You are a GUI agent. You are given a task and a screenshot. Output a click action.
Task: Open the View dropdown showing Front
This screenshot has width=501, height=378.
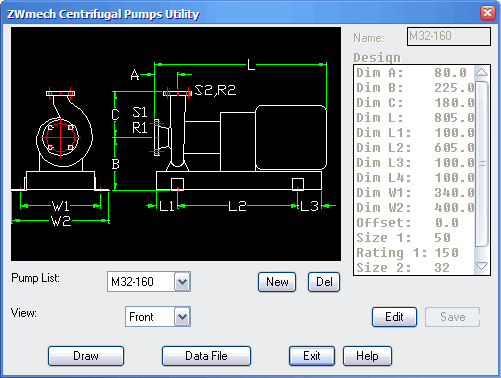pyautogui.click(x=182, y=316)
